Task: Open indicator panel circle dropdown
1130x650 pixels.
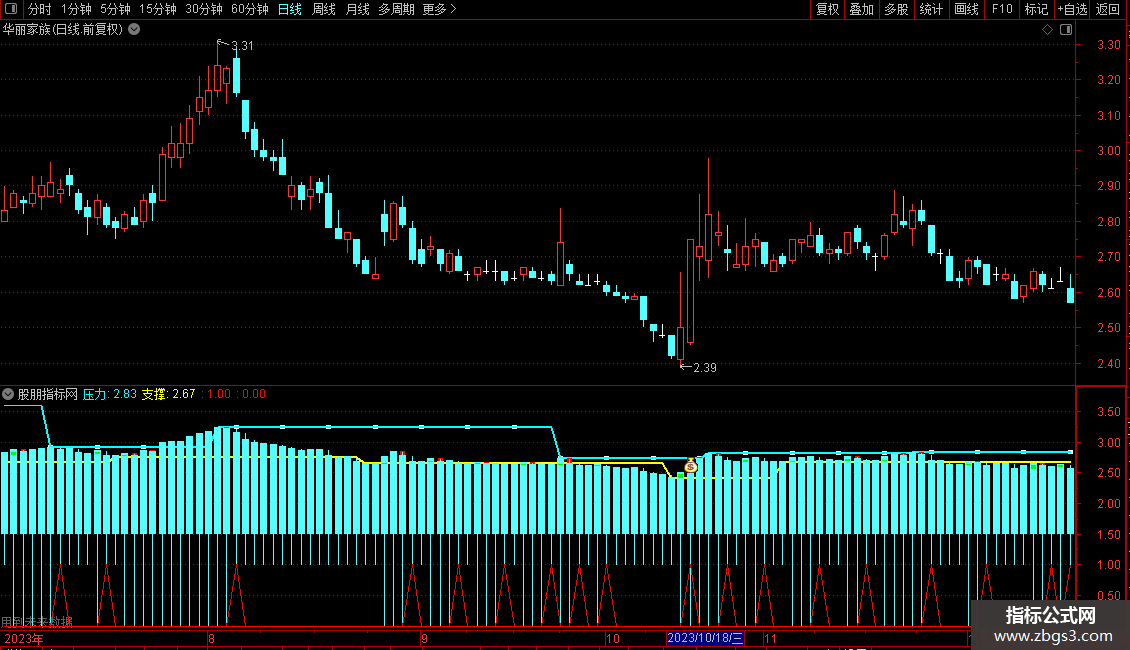Action: [8, 394]
